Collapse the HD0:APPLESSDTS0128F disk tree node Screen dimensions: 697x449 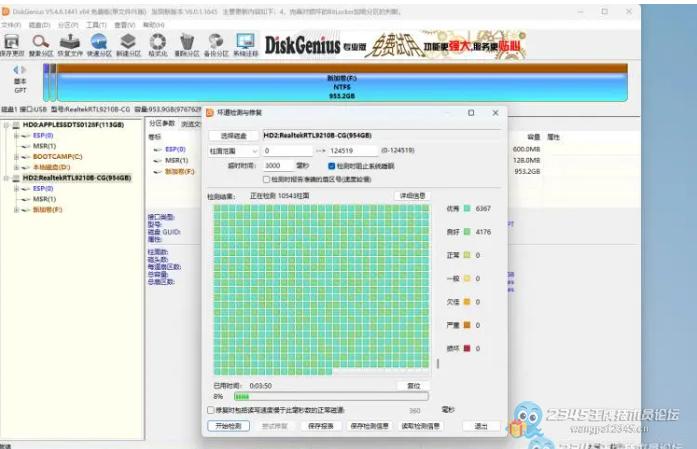[x=6, y=126]
